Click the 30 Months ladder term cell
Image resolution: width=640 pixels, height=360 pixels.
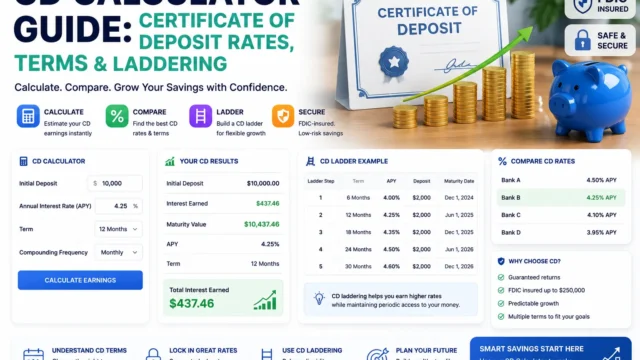[x=358, y=267]
